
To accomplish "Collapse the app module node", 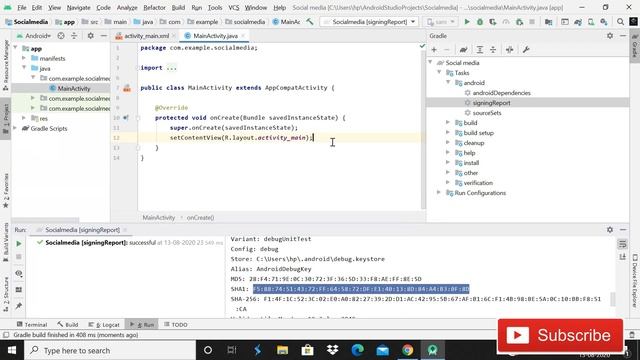I will pyautogui.click(x=16, y=49).
